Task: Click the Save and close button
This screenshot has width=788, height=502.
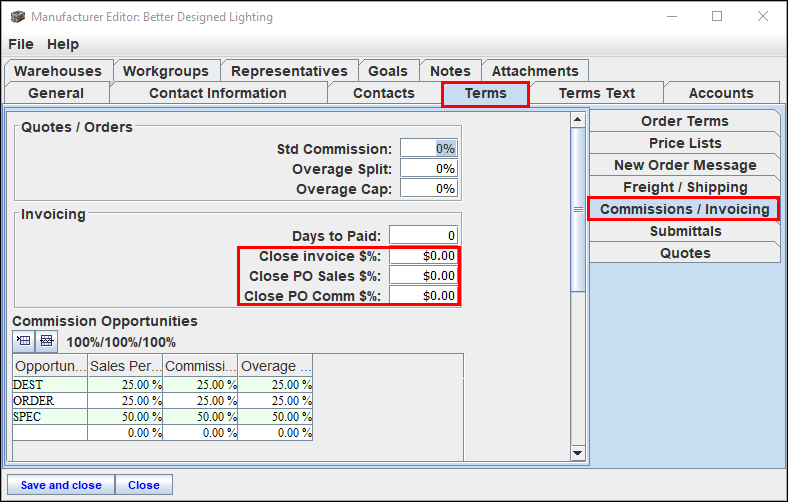Action: coord(61,485)
